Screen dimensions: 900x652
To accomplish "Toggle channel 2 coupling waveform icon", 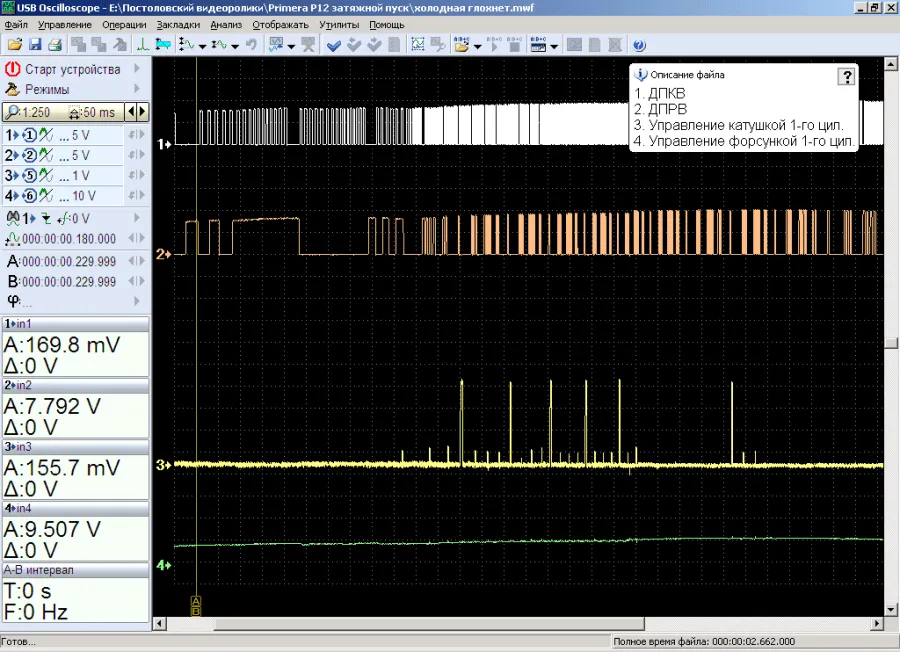I will [46, 156].
